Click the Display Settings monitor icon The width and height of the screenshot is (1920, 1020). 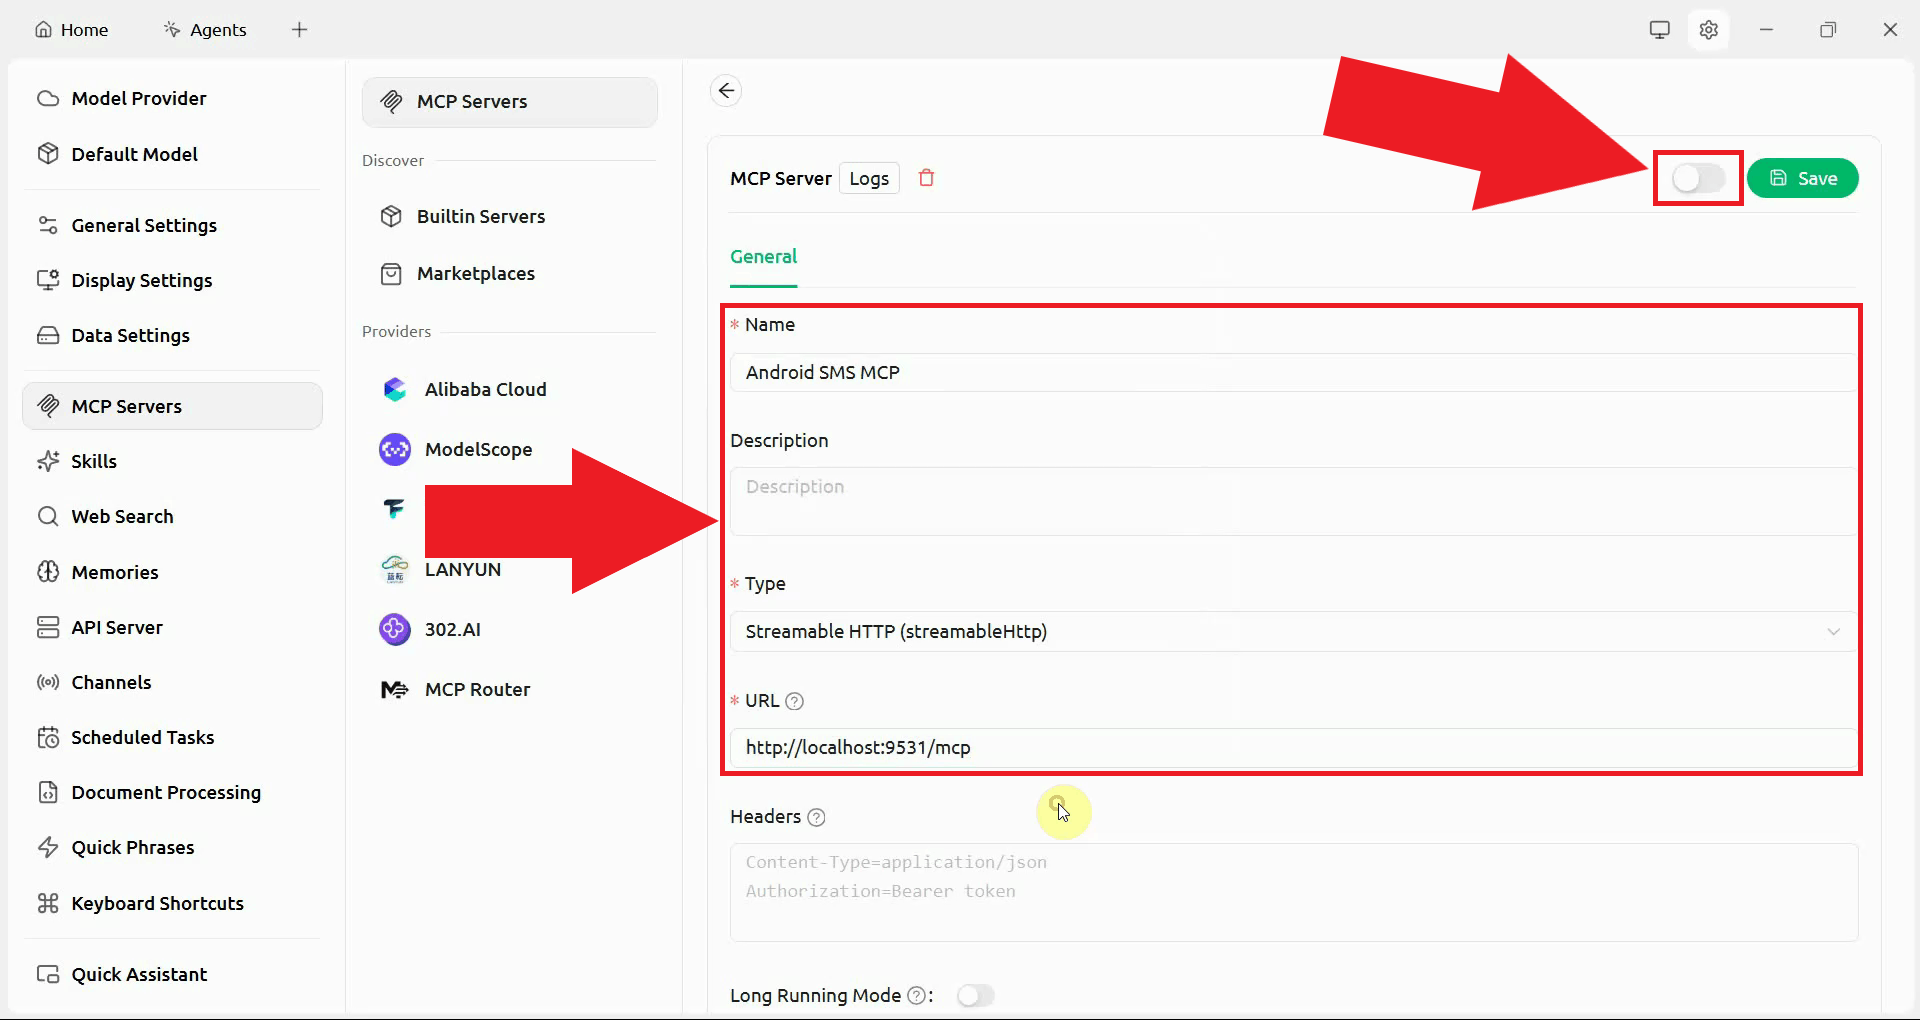[48, 280]
